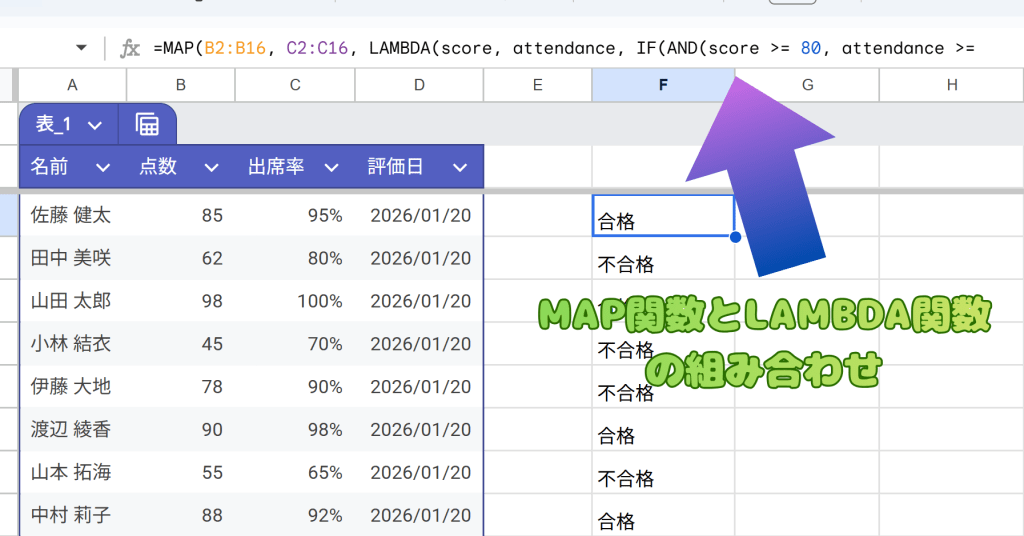This screenshot has height=536, width=1024.
Task: Select column E header
Action: coord(537,85)
